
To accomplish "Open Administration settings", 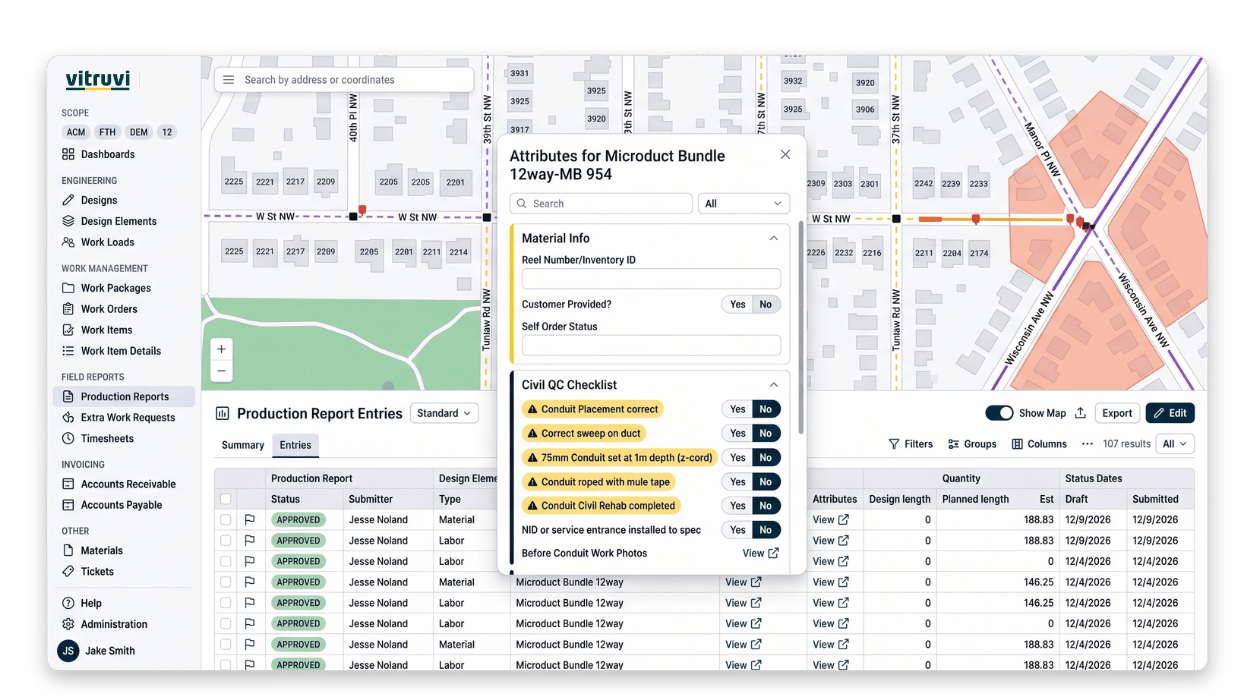I will pyautogui.click(x=104, y=624).
